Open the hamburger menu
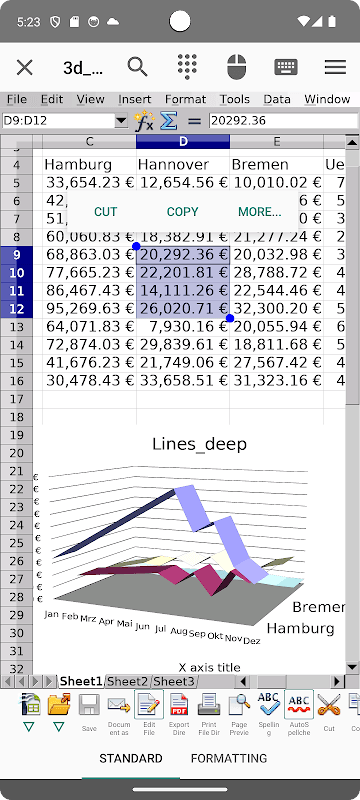This screenshot has width=360, height=800. (335, 67)
